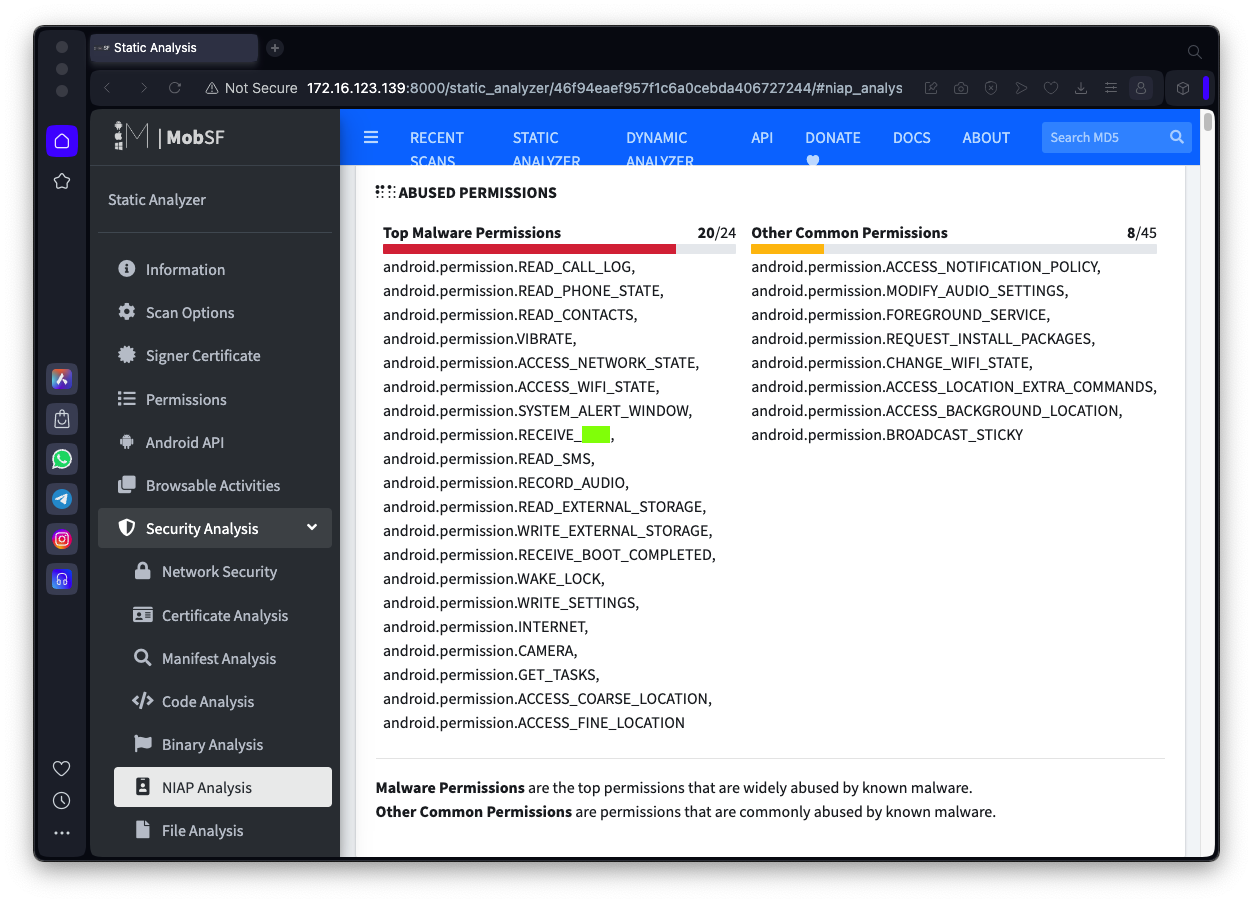Viewport: 1253px width, 903px height.
Task: Click the red Top Malware Permissions progress bar
Action: point(529,249)
